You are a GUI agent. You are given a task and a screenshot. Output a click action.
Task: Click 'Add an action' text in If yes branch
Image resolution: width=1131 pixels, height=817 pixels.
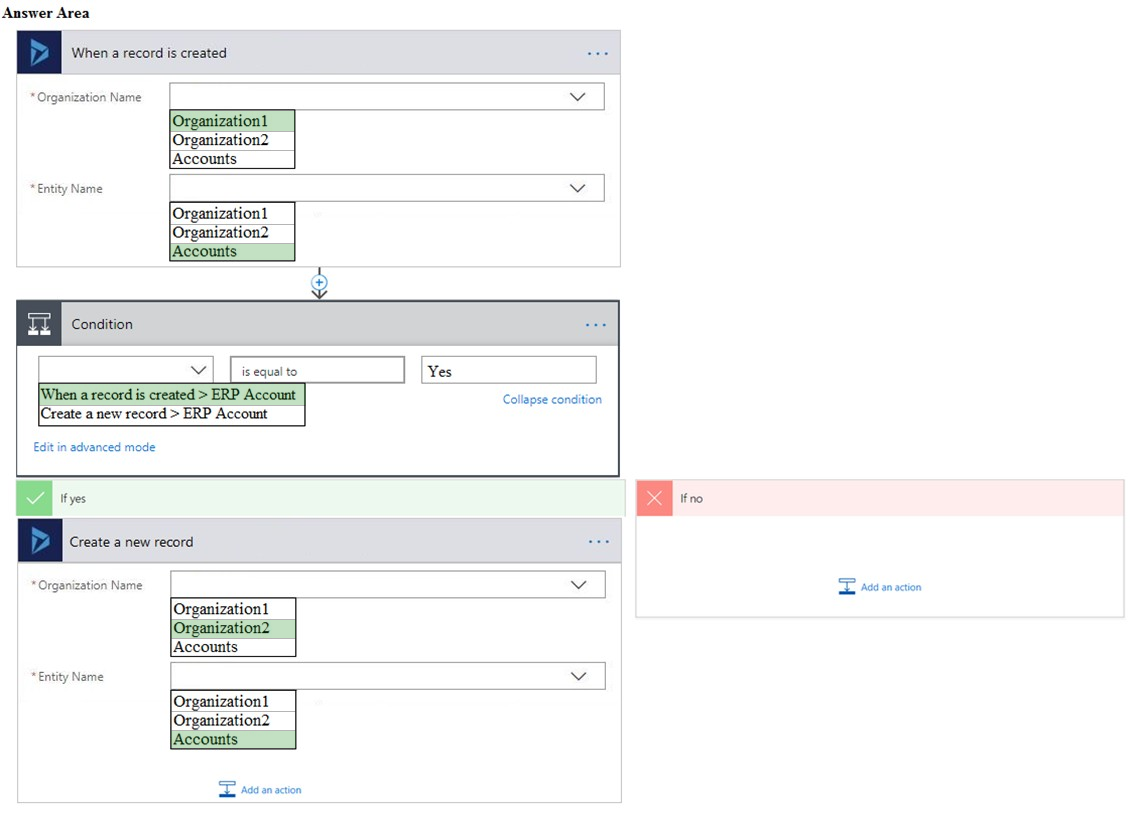point(271,790)
